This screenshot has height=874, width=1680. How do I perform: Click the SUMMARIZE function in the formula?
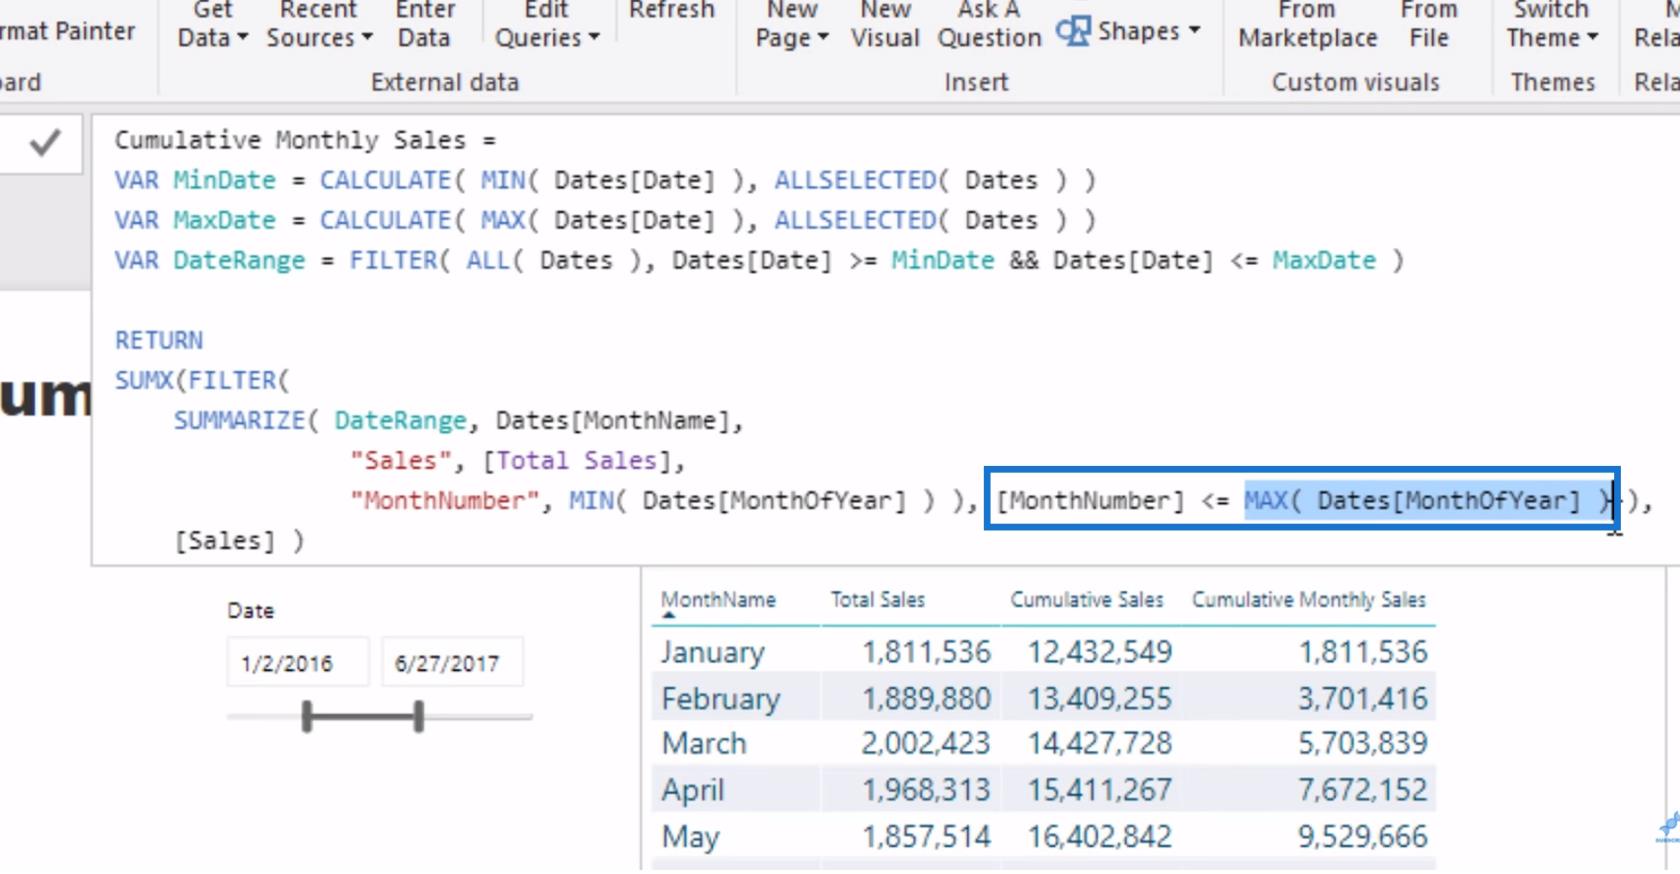[239, 420]
